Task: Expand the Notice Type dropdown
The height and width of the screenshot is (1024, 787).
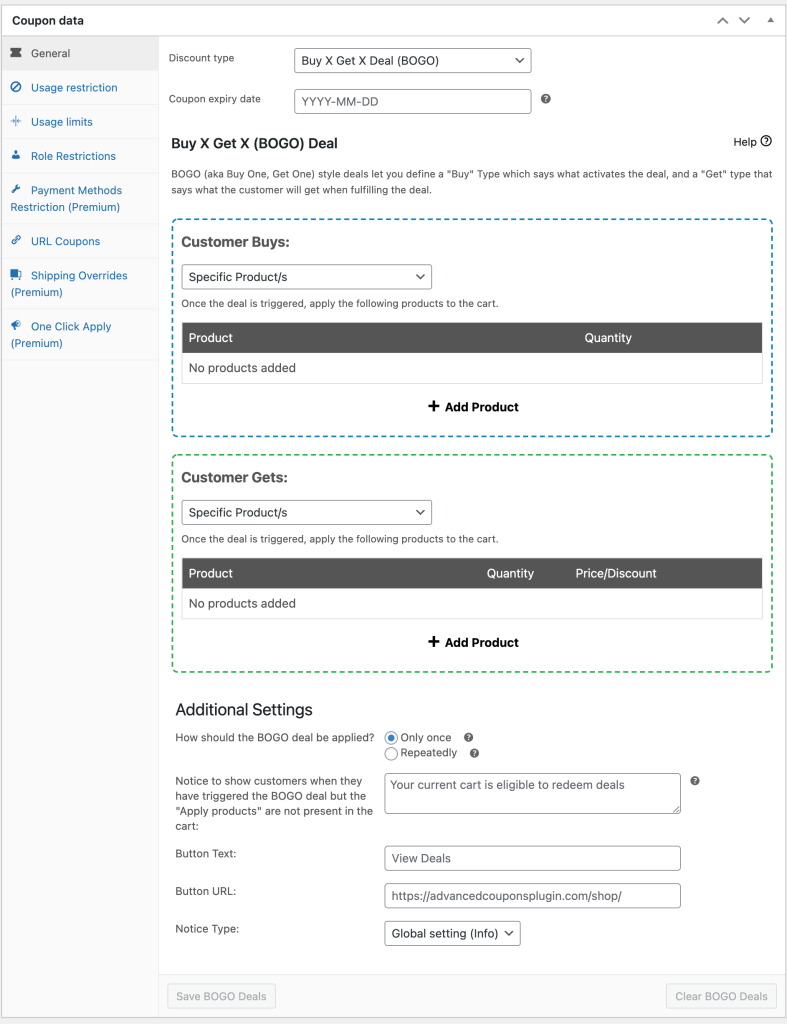Action: tap(452, 933)
